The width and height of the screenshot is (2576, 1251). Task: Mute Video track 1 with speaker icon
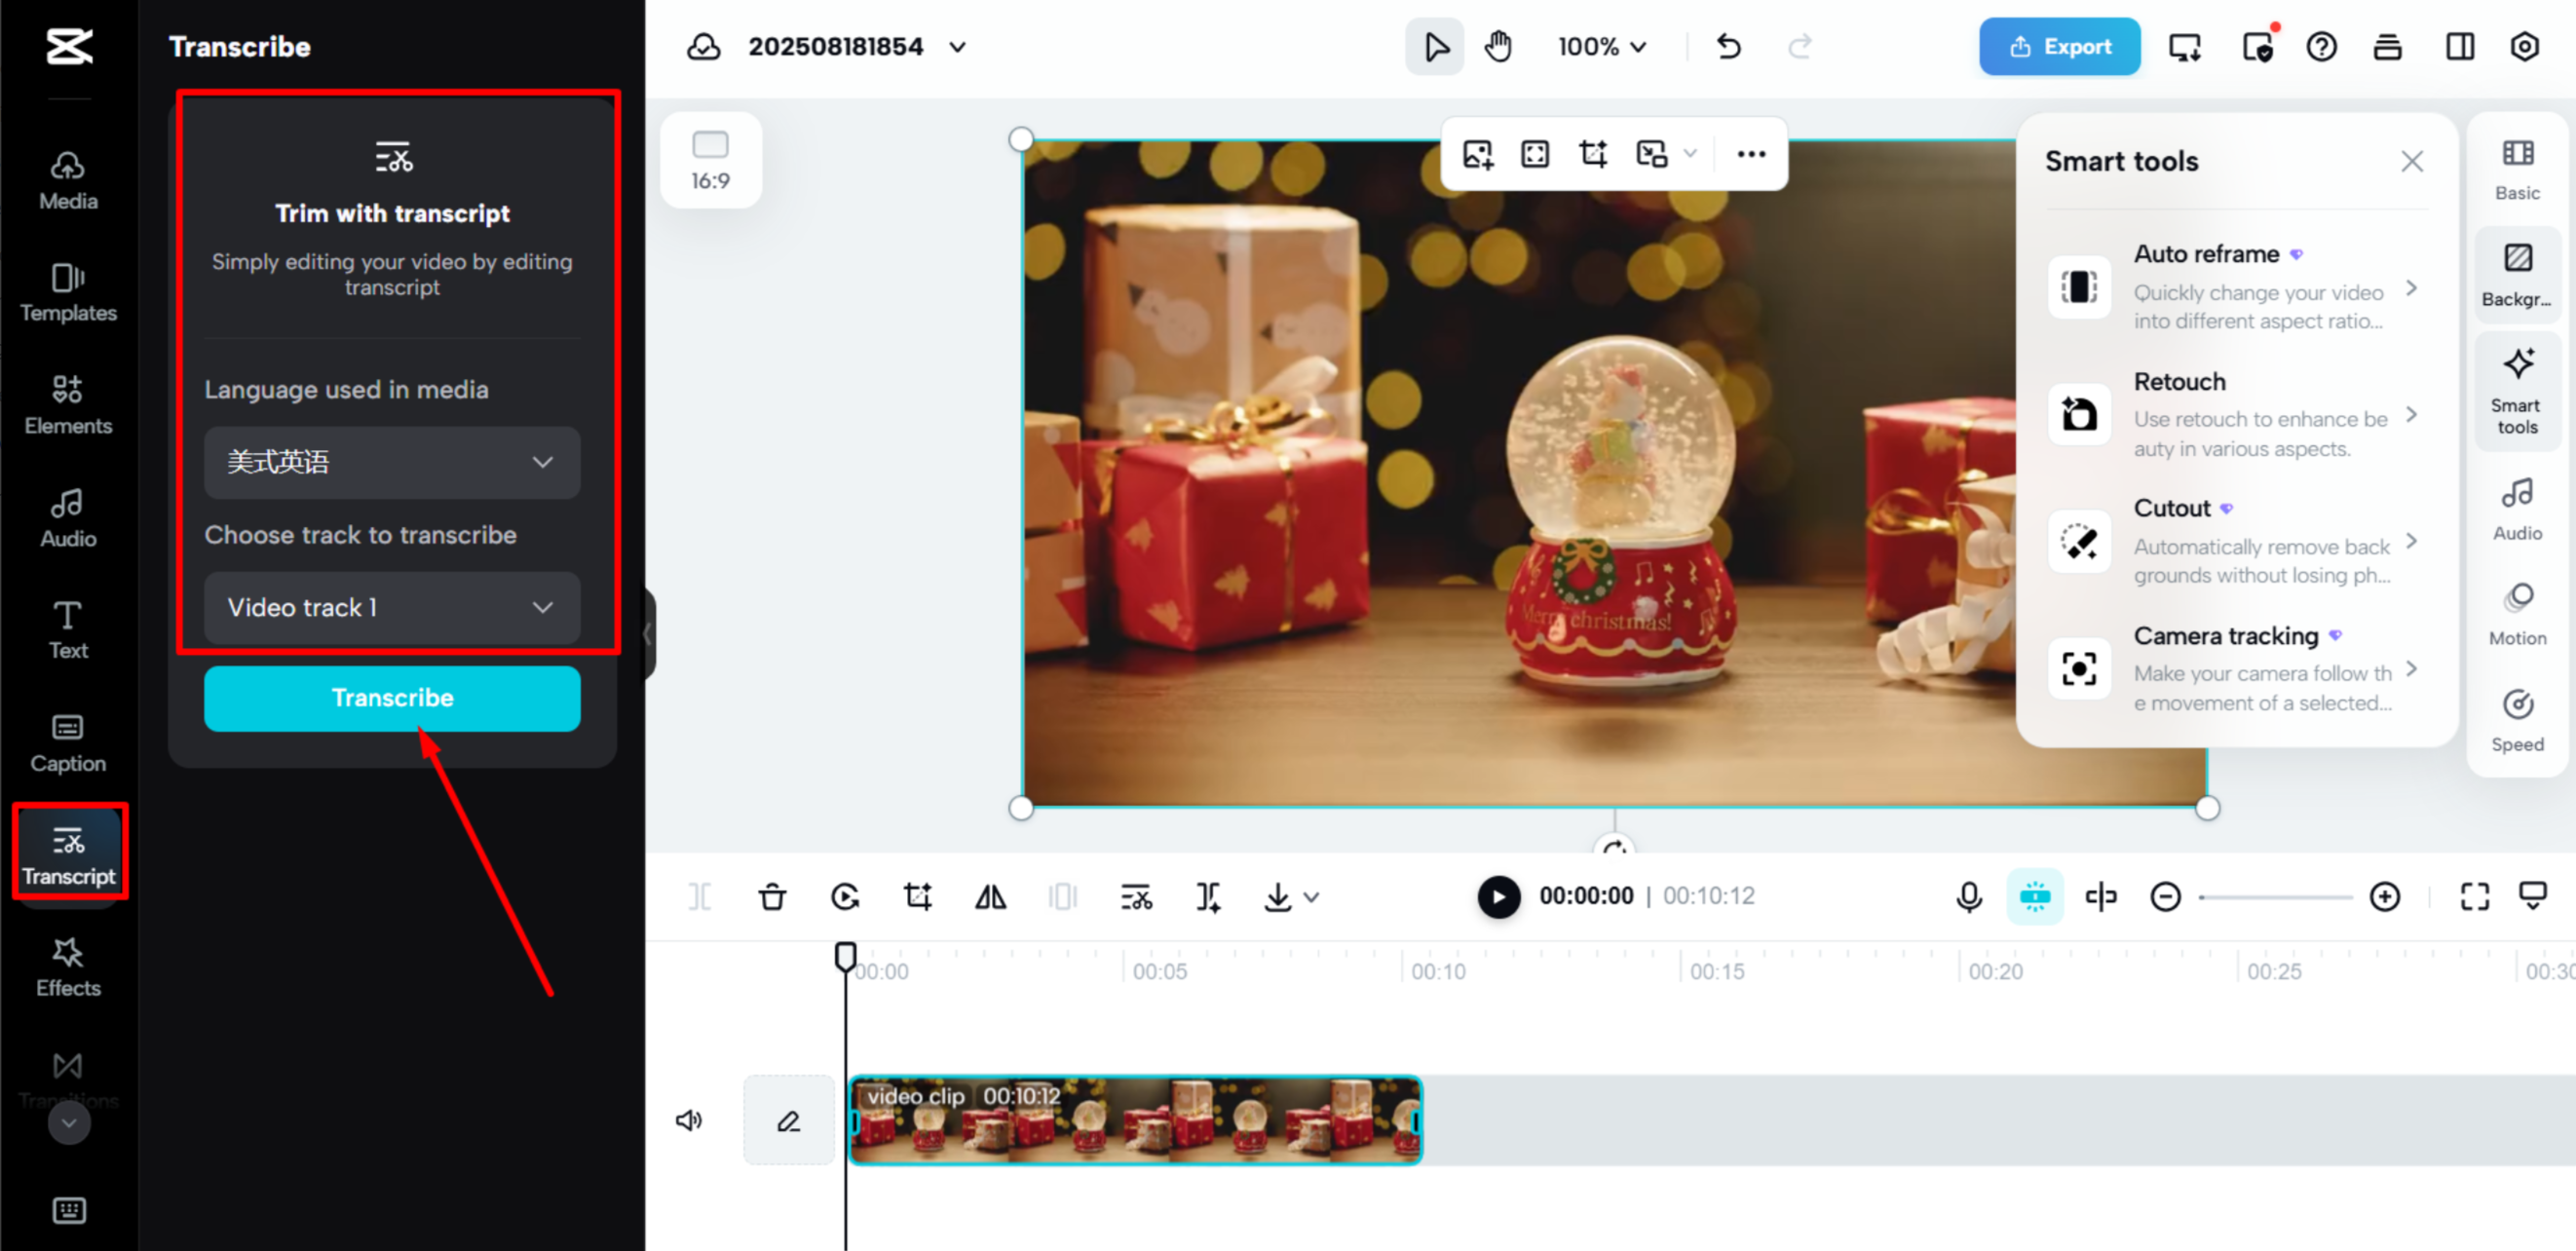point(689,1120)
